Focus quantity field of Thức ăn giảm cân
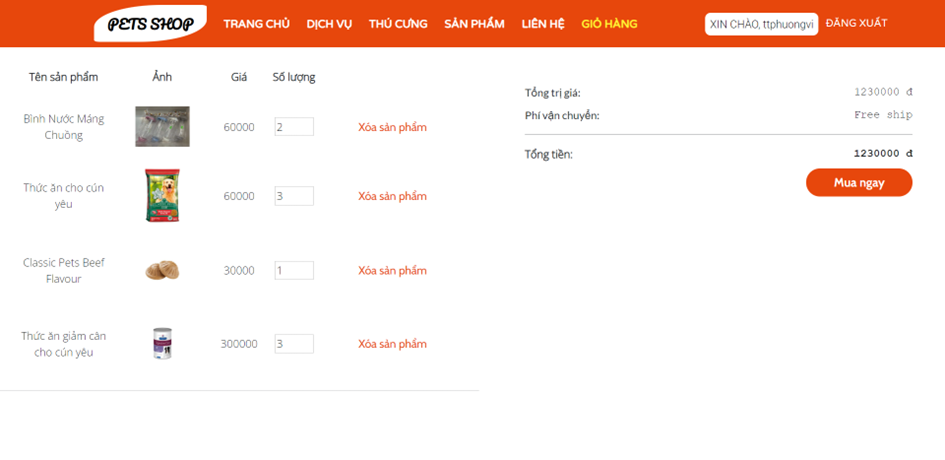The width and height of the screenshot is (945, 460). tap(294, 344)
